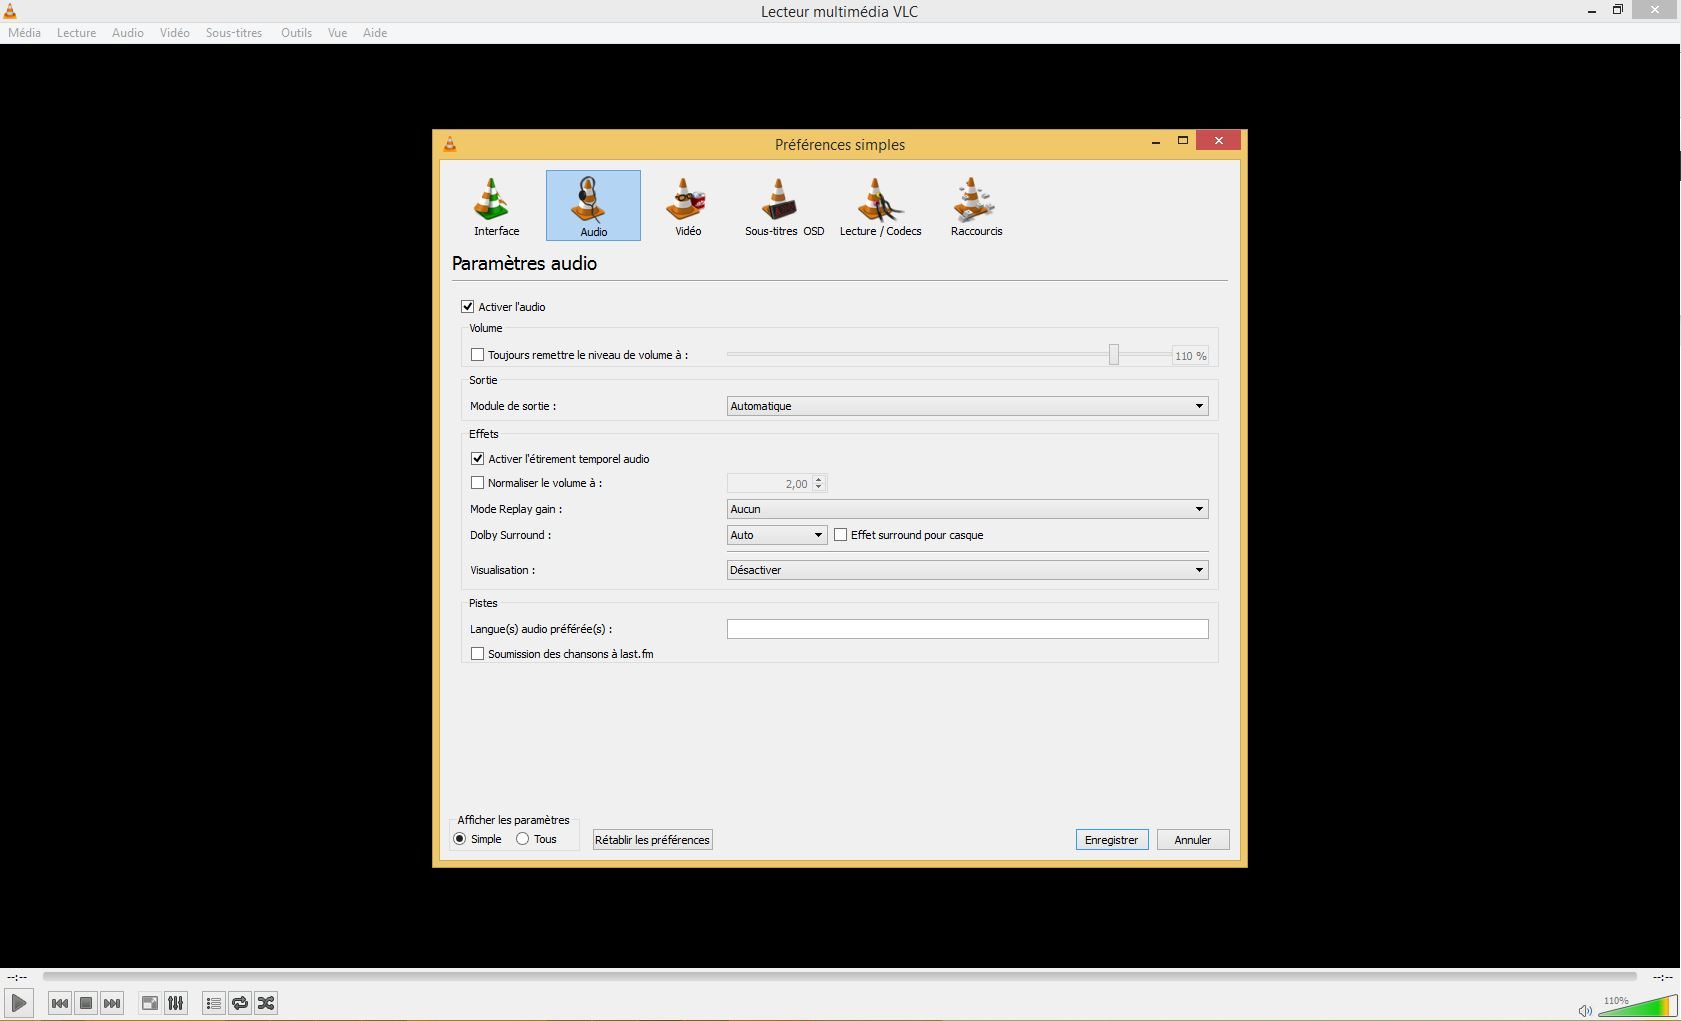Viewport: 1681px width, 1021px height.
Task: Open the Raccourcis preferences category
Action: [976, 206]
